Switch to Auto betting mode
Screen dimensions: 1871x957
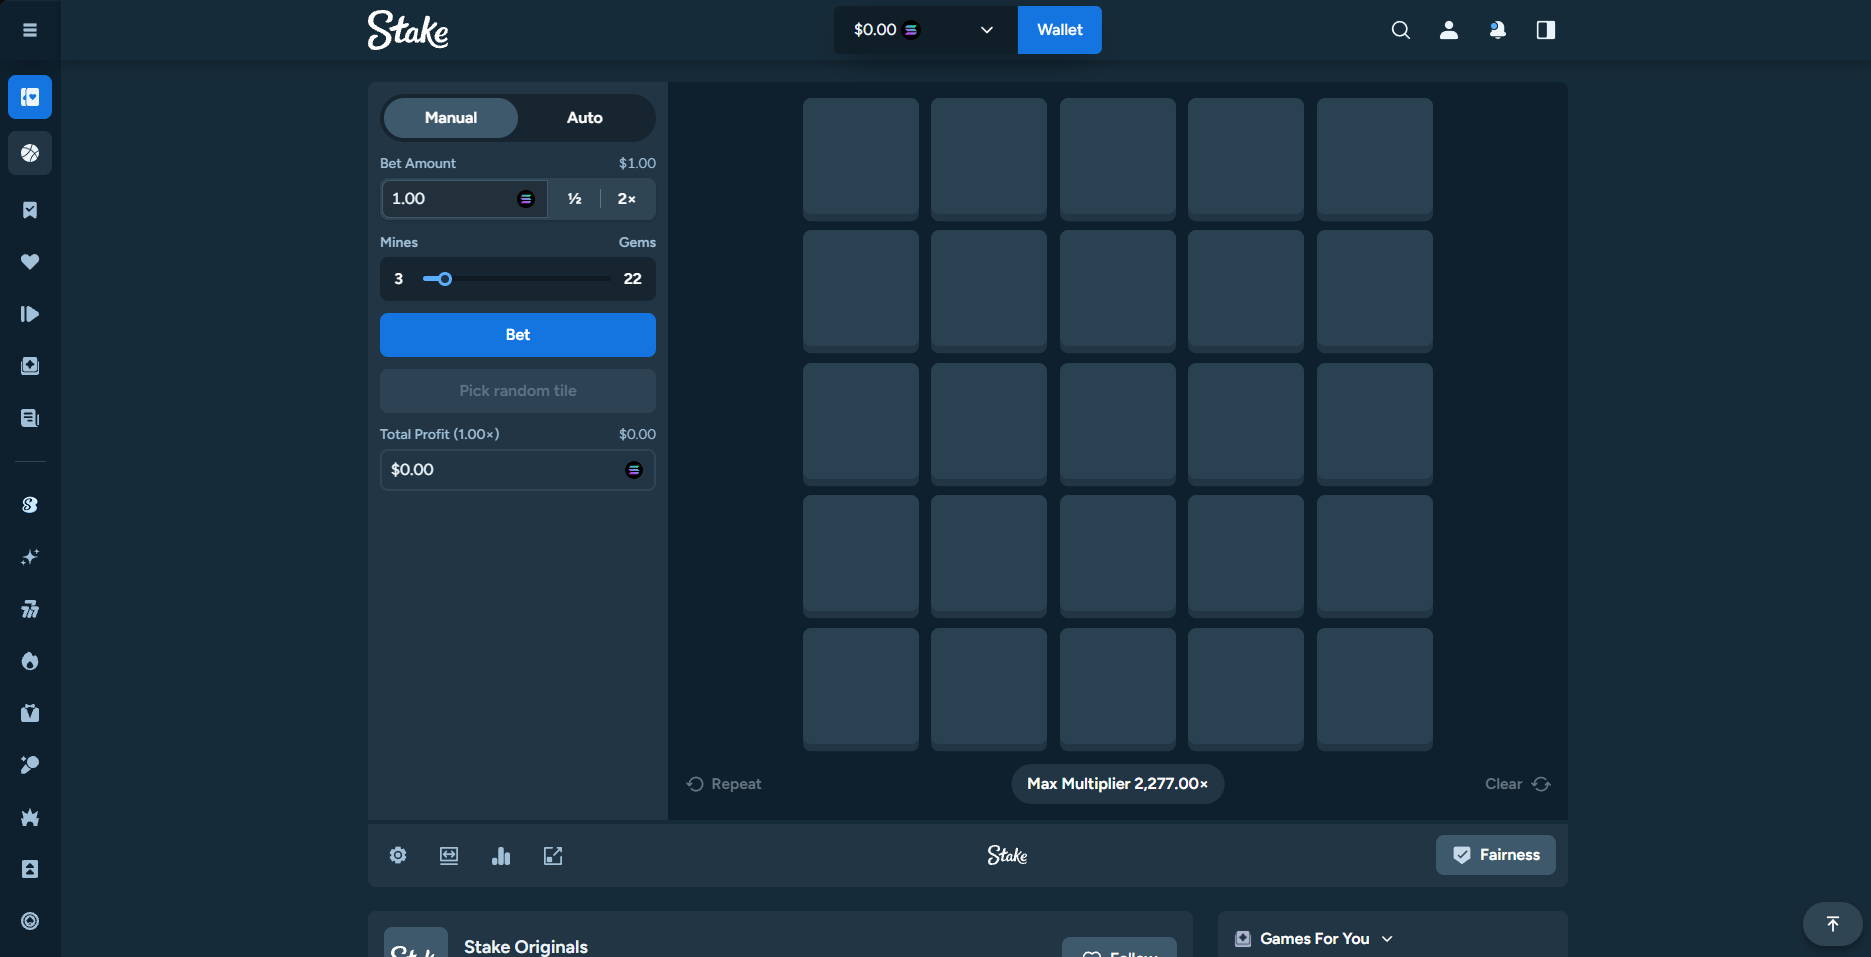coord(585,118)
